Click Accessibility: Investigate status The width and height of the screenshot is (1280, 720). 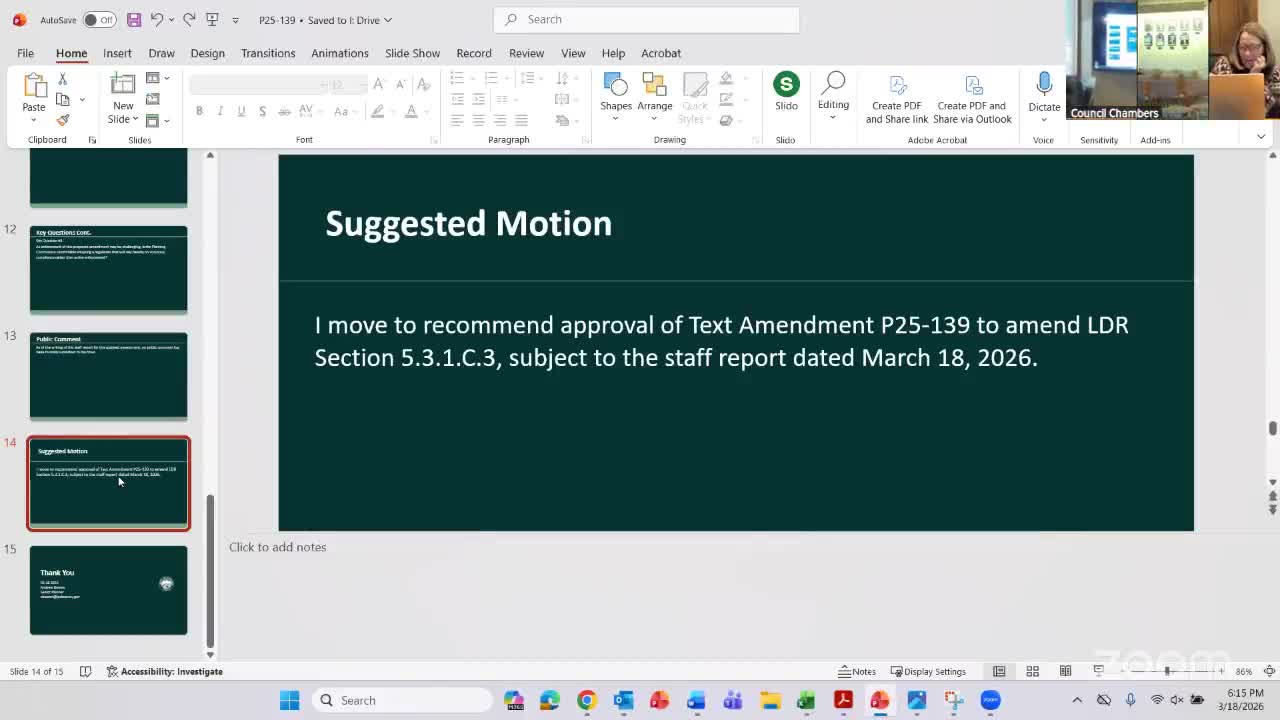coord(165,671)
